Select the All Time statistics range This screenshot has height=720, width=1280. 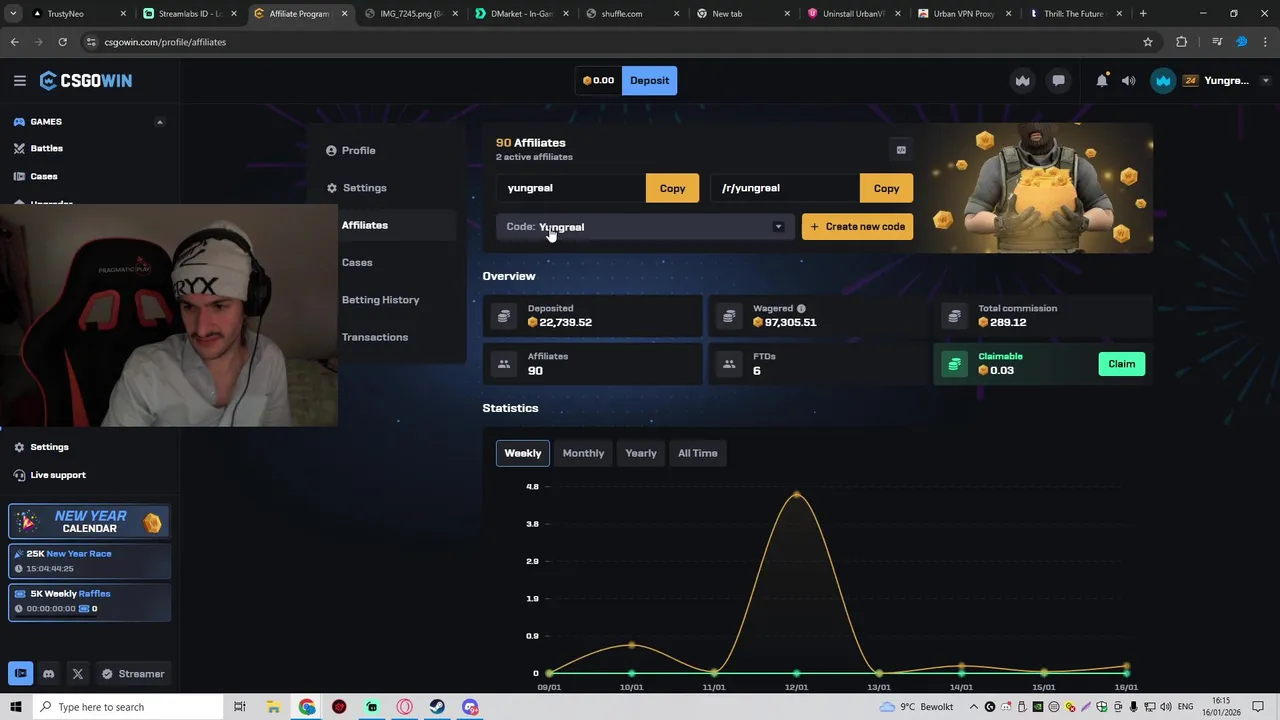(x=697, y=453)
